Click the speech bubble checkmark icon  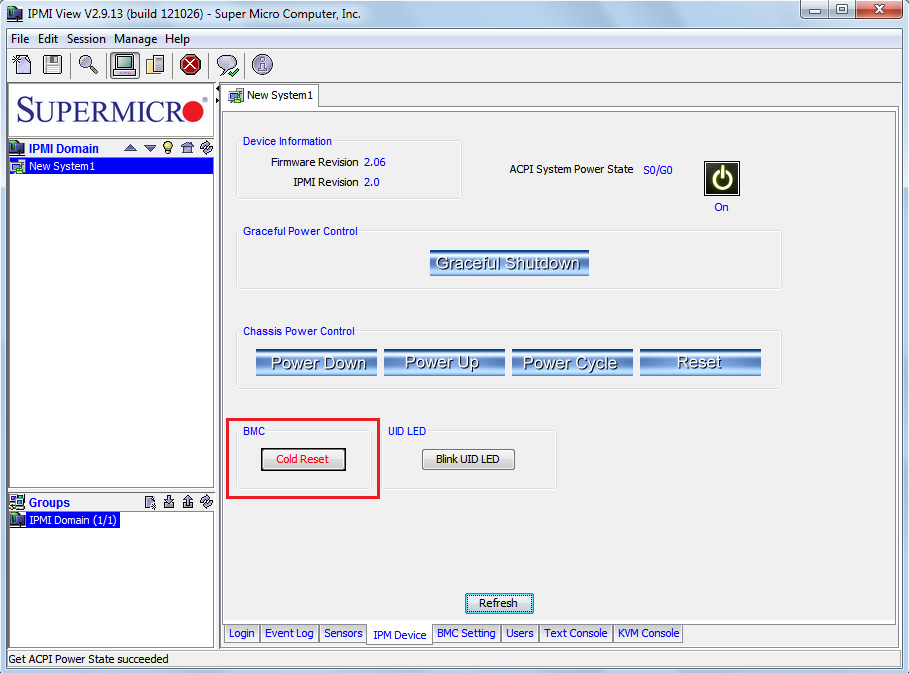point(227,65)
